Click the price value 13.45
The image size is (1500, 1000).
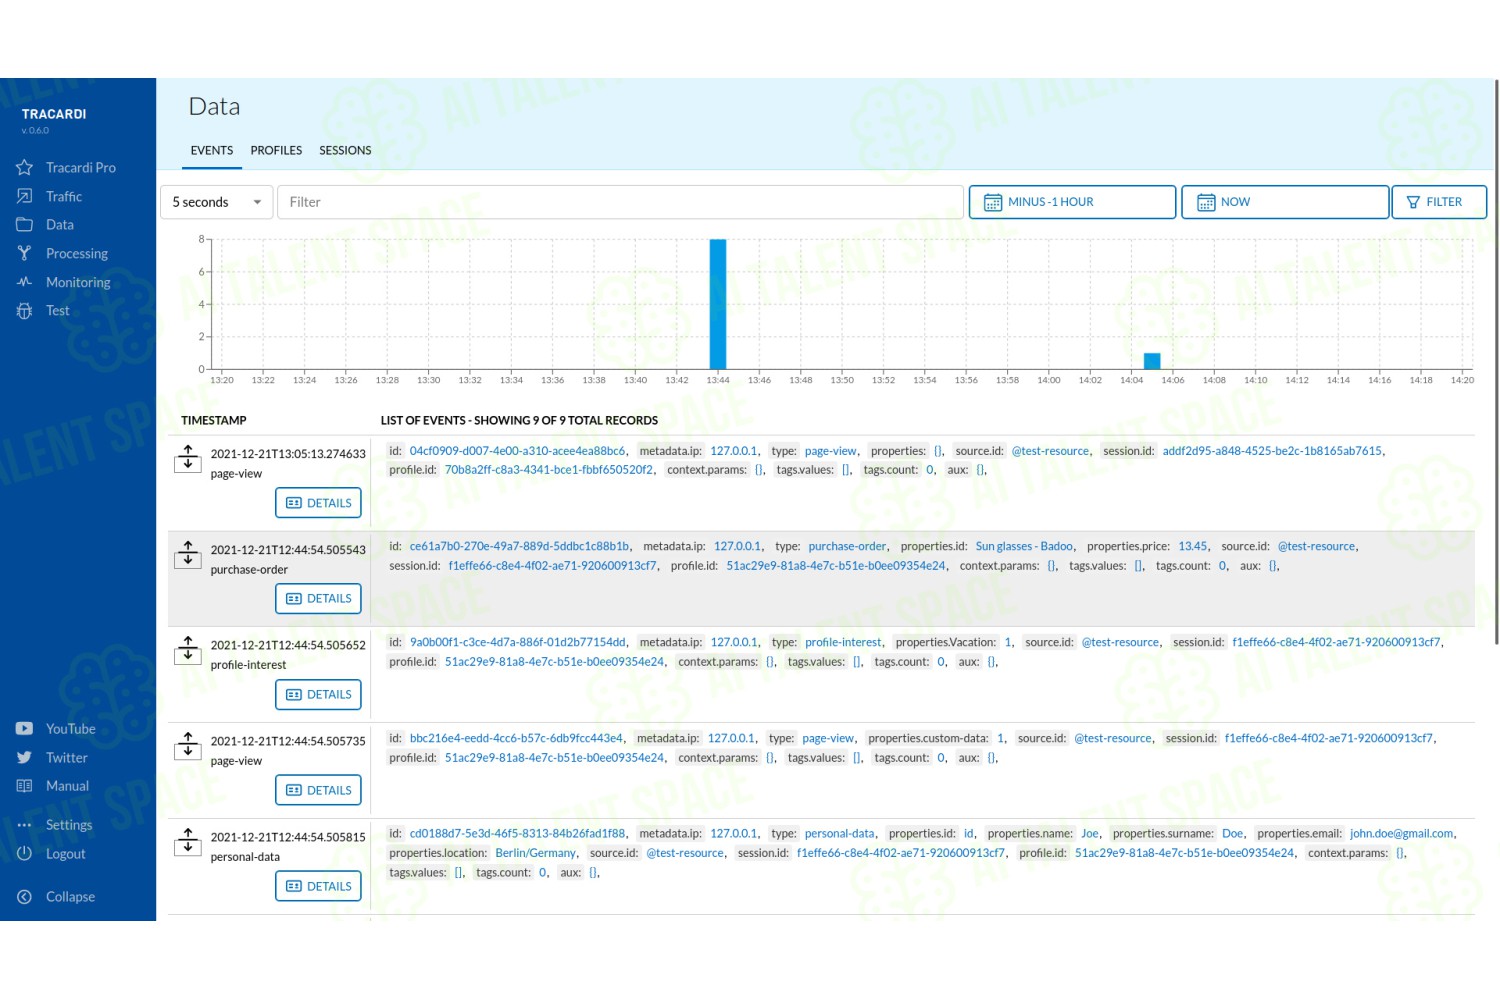coord(1193,547)
